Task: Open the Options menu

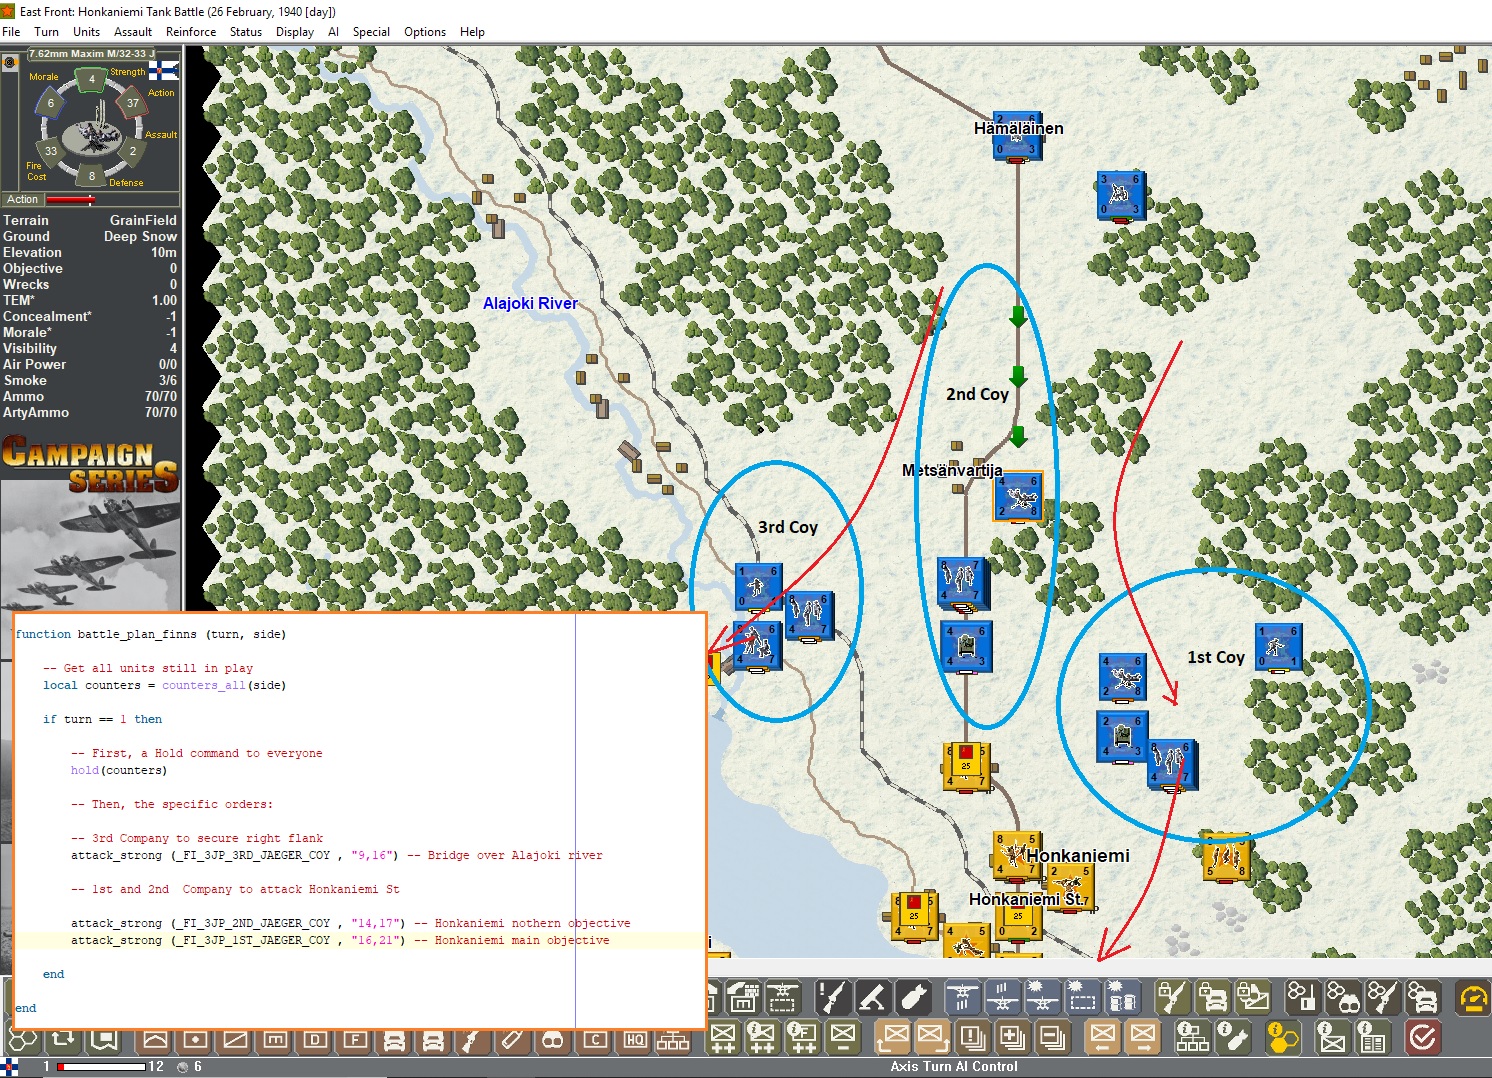Action: (424, 31)
